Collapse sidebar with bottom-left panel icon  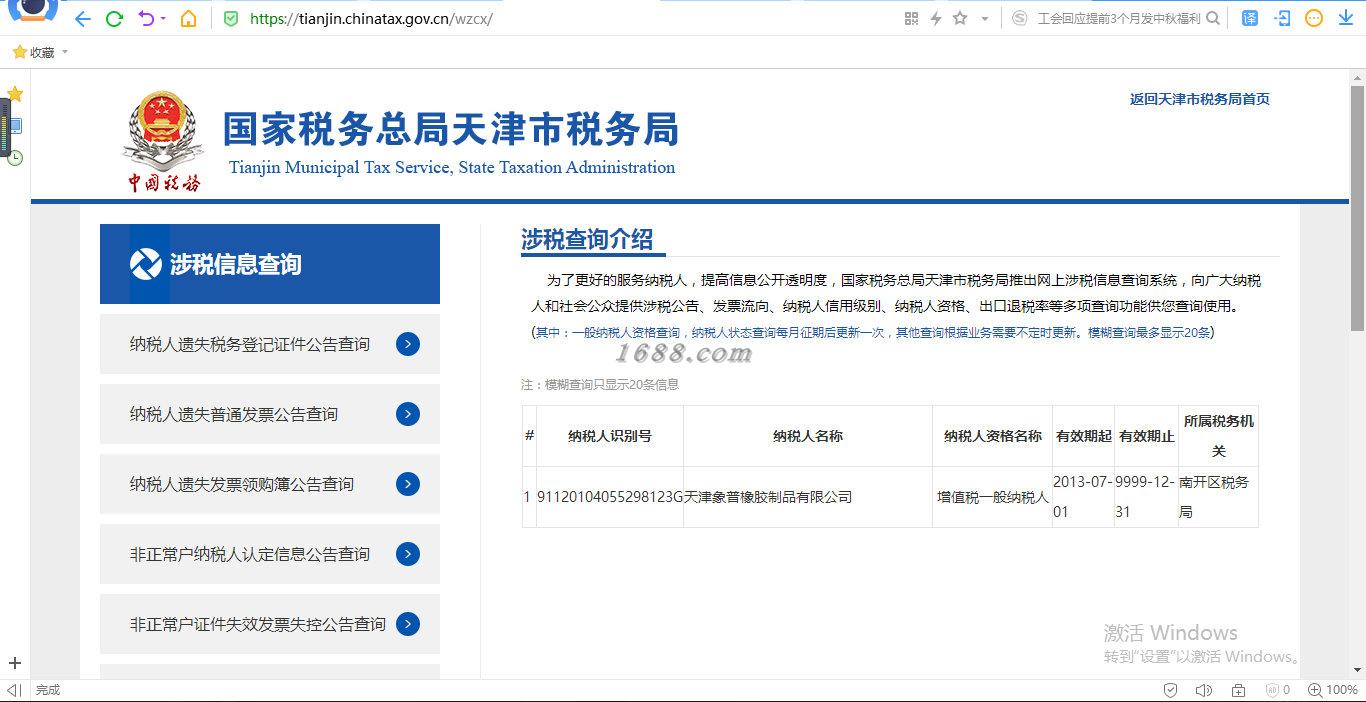(14, 690)
